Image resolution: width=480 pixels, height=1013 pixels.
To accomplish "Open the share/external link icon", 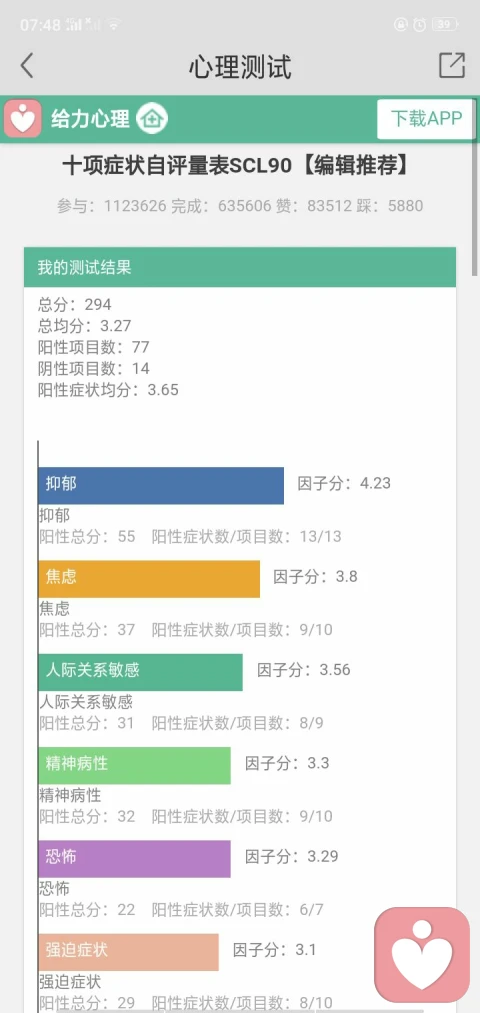I will pyautogui.click(x=452, y=65).
